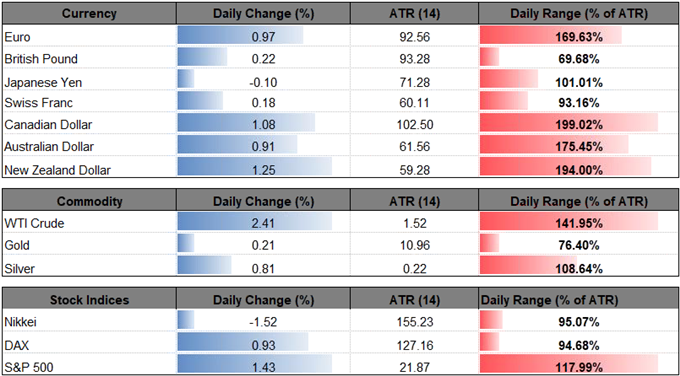Select the DAX ATR value 127.16

coord(415,345)
